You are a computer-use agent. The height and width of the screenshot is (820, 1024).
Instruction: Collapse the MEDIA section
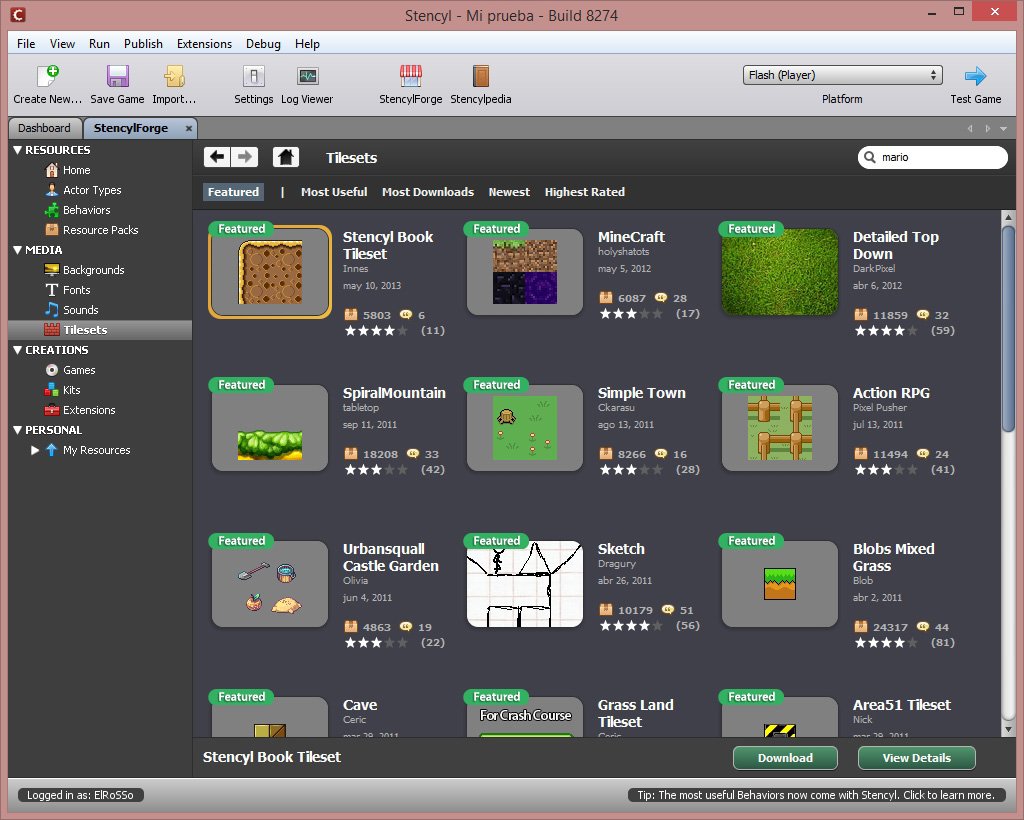click(18, 250)
